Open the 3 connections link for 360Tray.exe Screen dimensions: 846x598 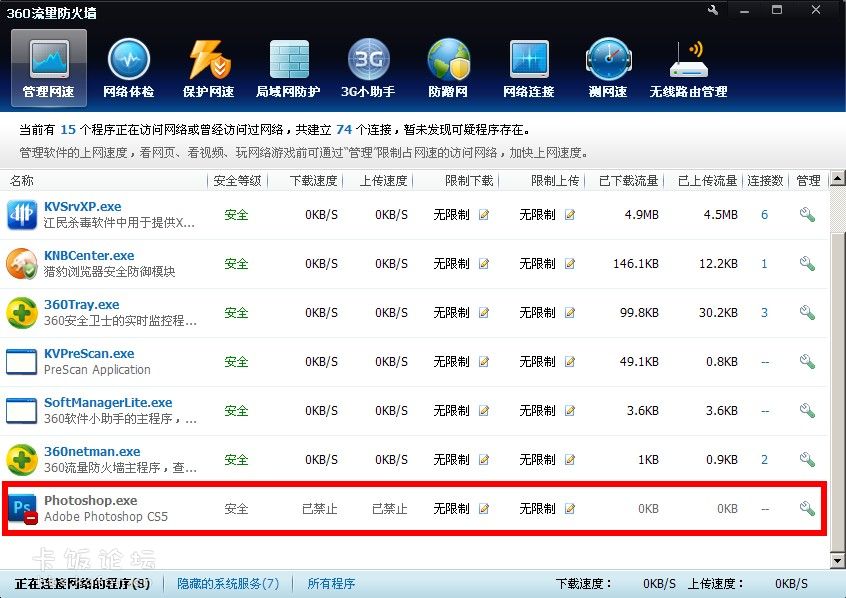click(765, 313)
